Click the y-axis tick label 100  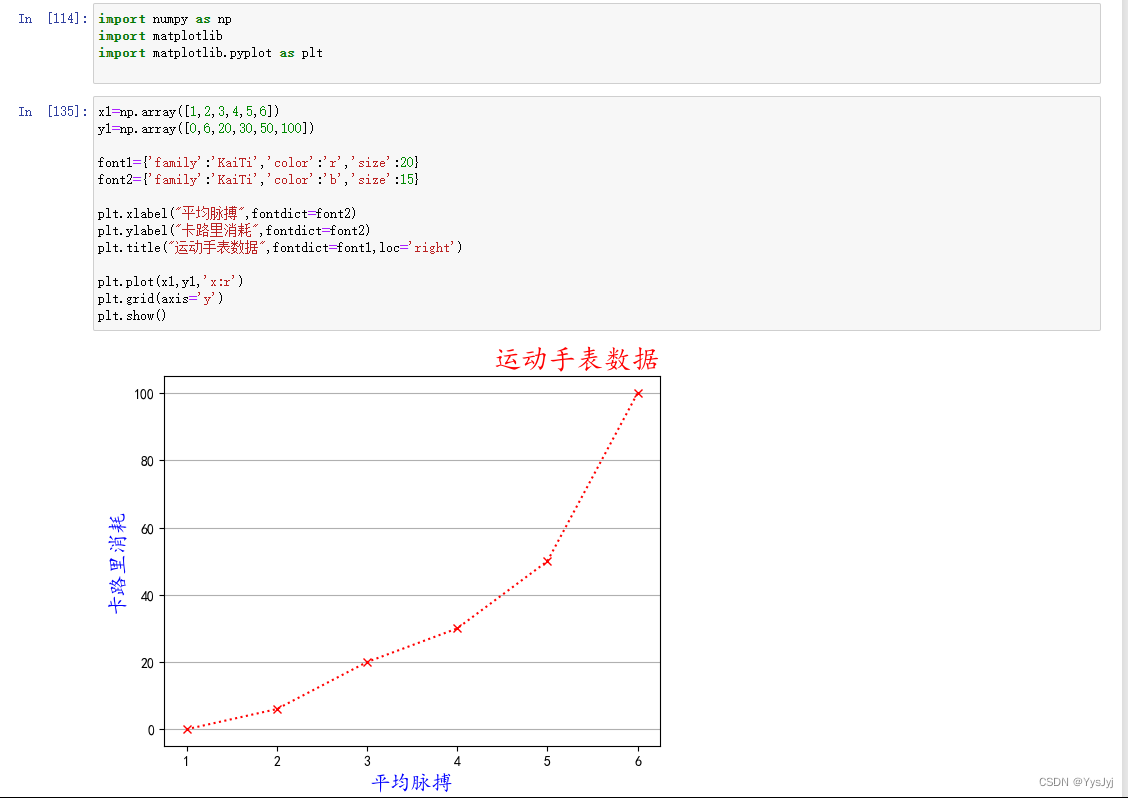click(144, 394)
